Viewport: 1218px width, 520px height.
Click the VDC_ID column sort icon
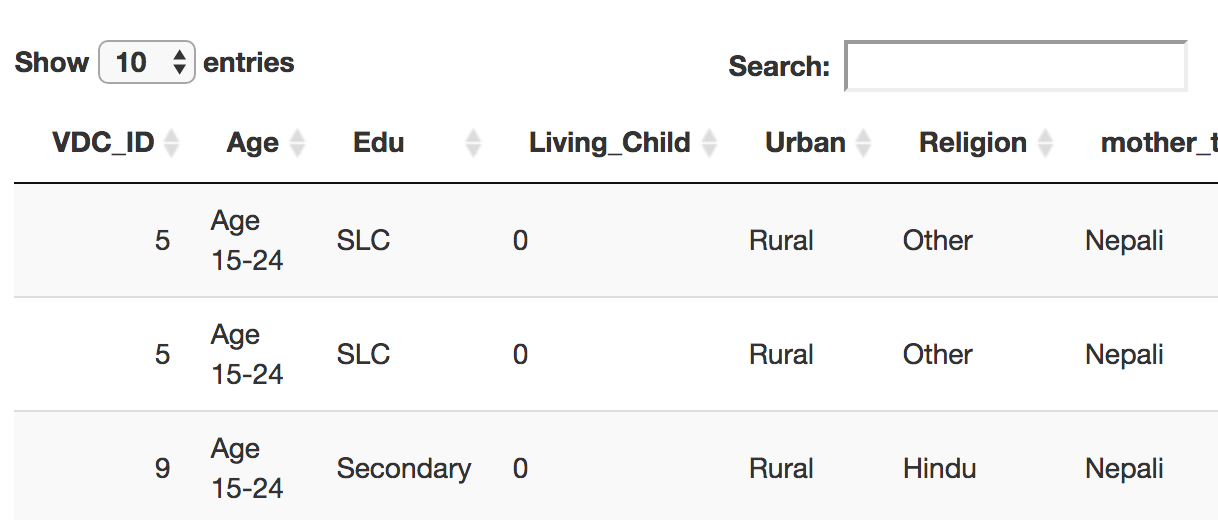[x=171, y=143]
